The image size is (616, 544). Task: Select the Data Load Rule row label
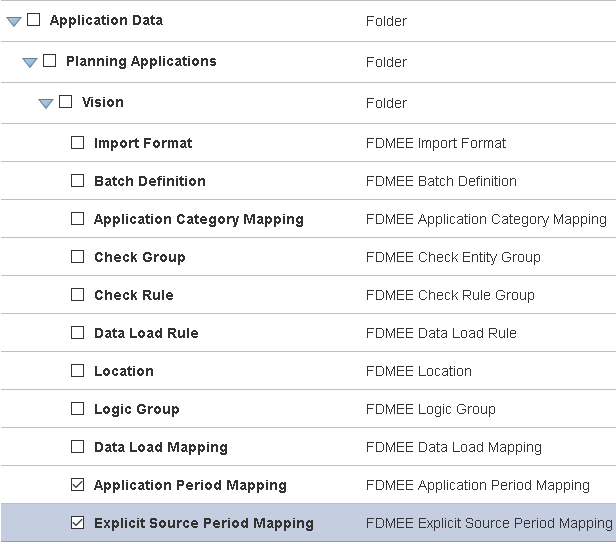(146, 333)
